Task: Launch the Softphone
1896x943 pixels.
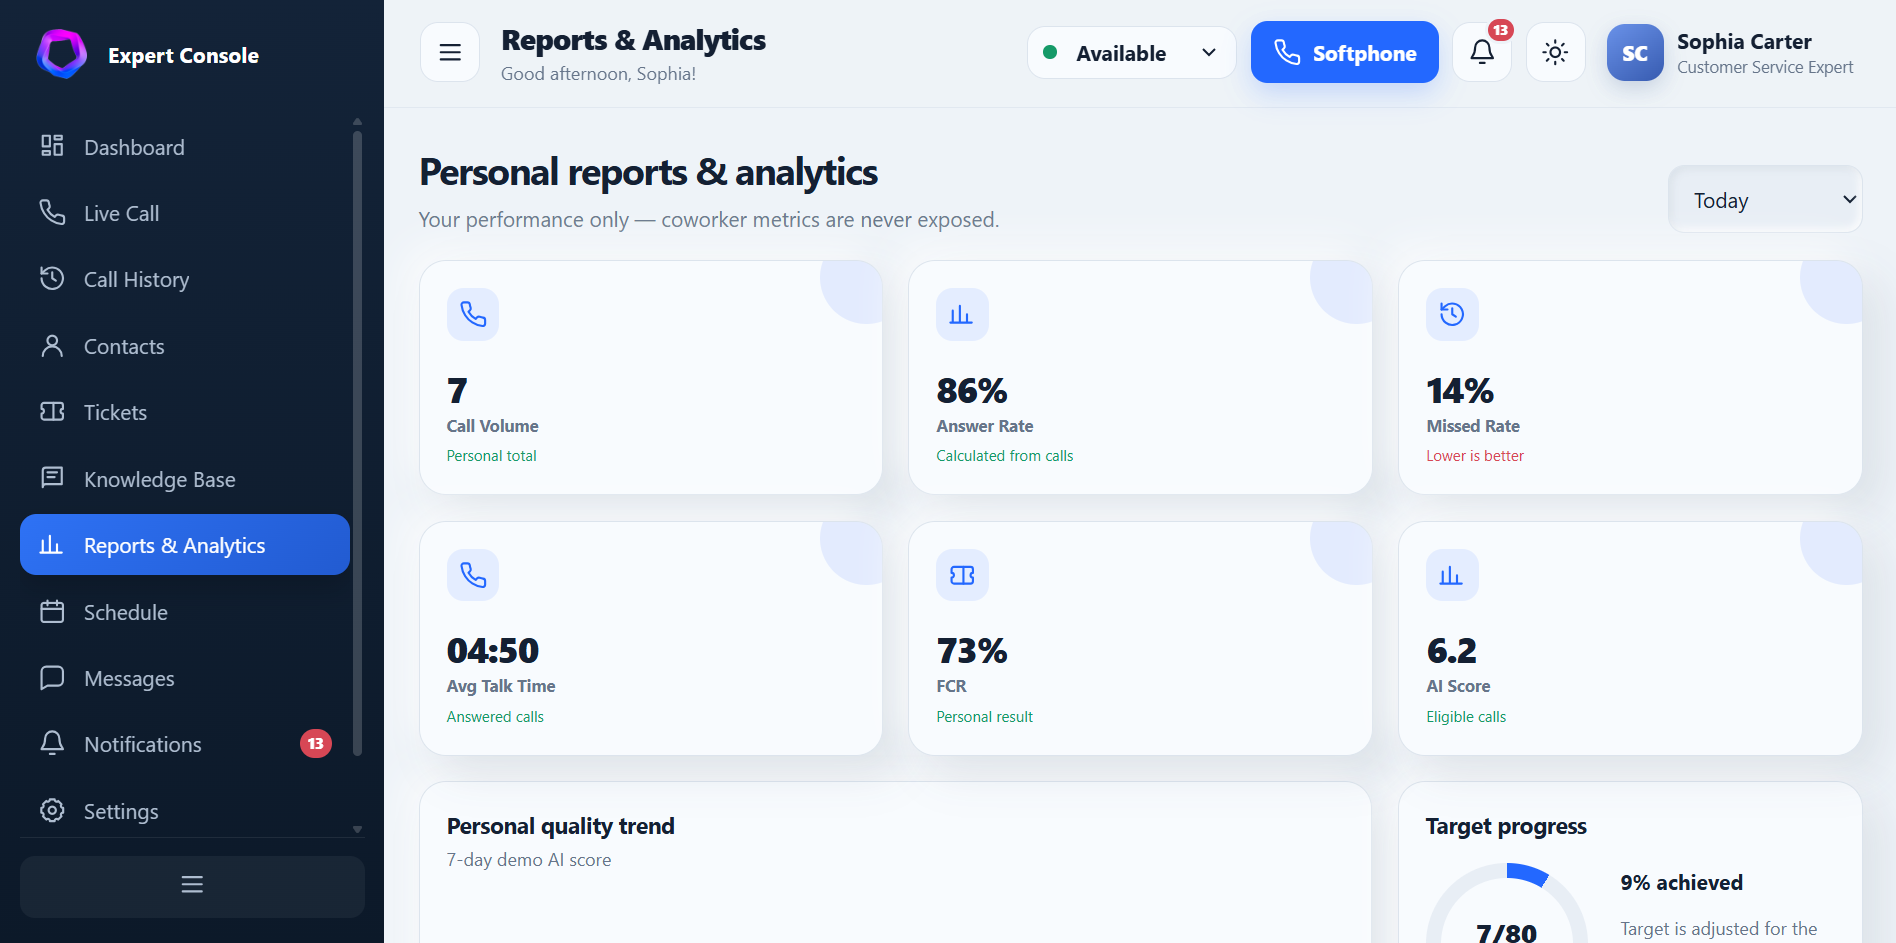Action: tap(1345, 53)
